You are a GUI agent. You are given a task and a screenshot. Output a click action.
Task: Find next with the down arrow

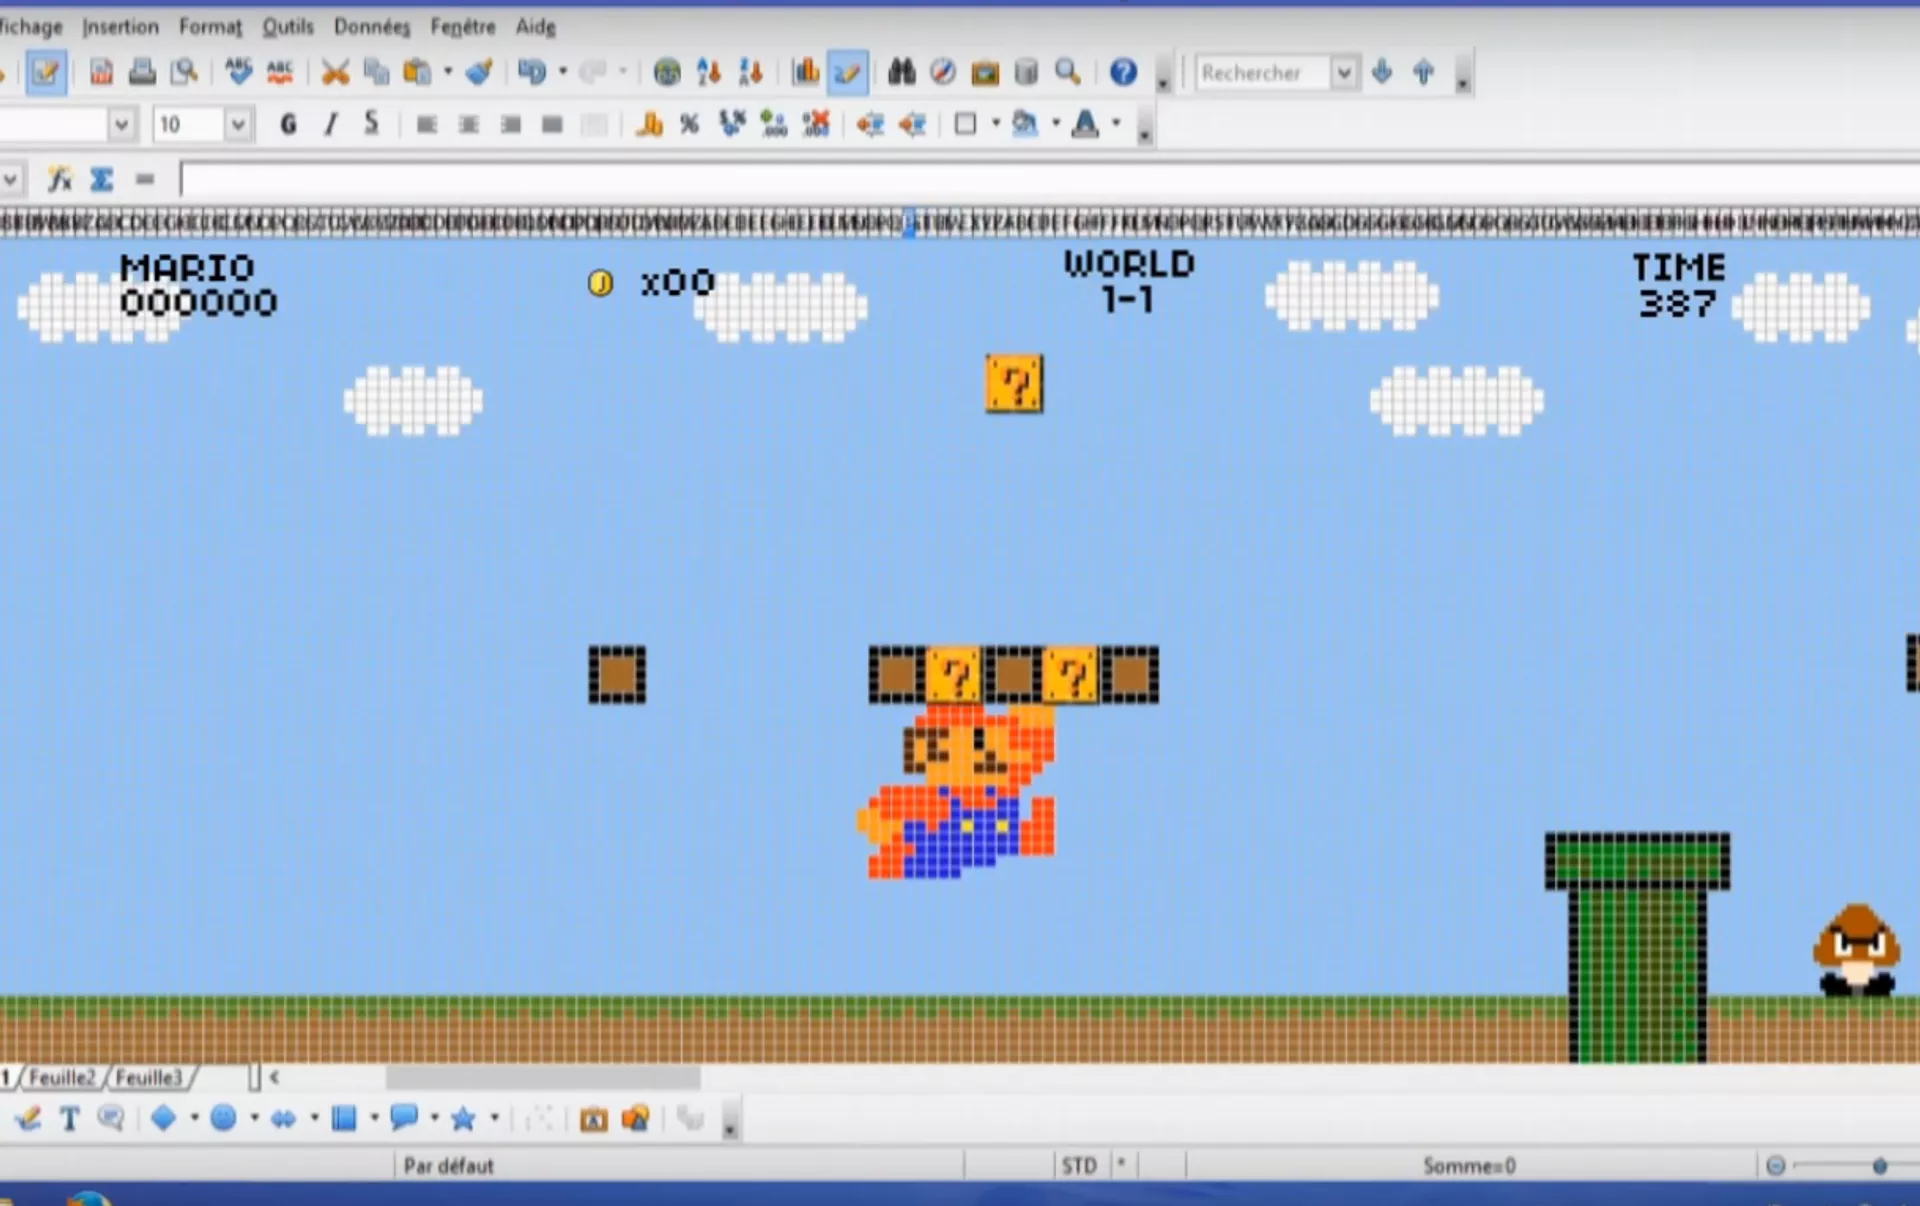click(1382, 72)
